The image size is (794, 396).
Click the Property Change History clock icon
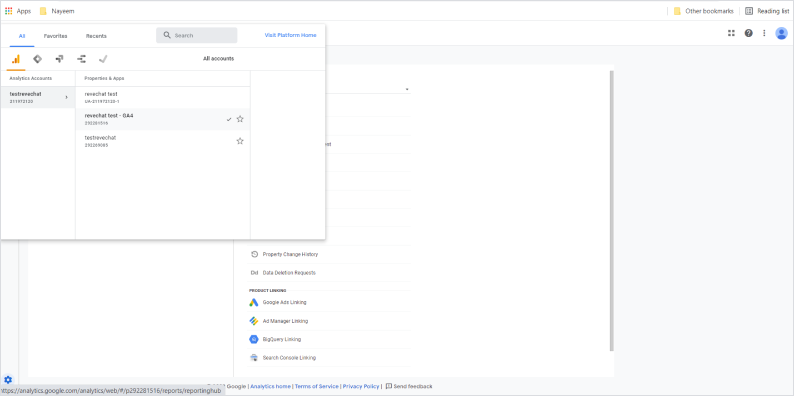tap(254, 254)
